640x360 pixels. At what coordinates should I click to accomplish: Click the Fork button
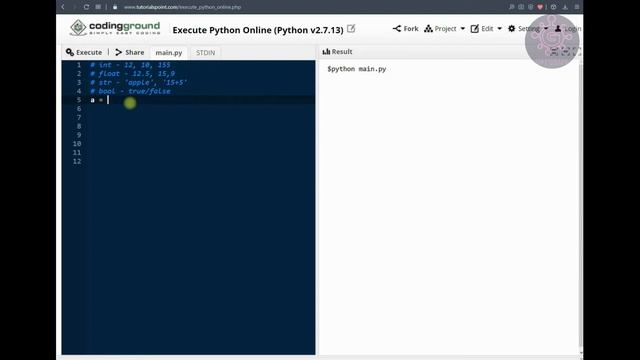click(405, 29)
